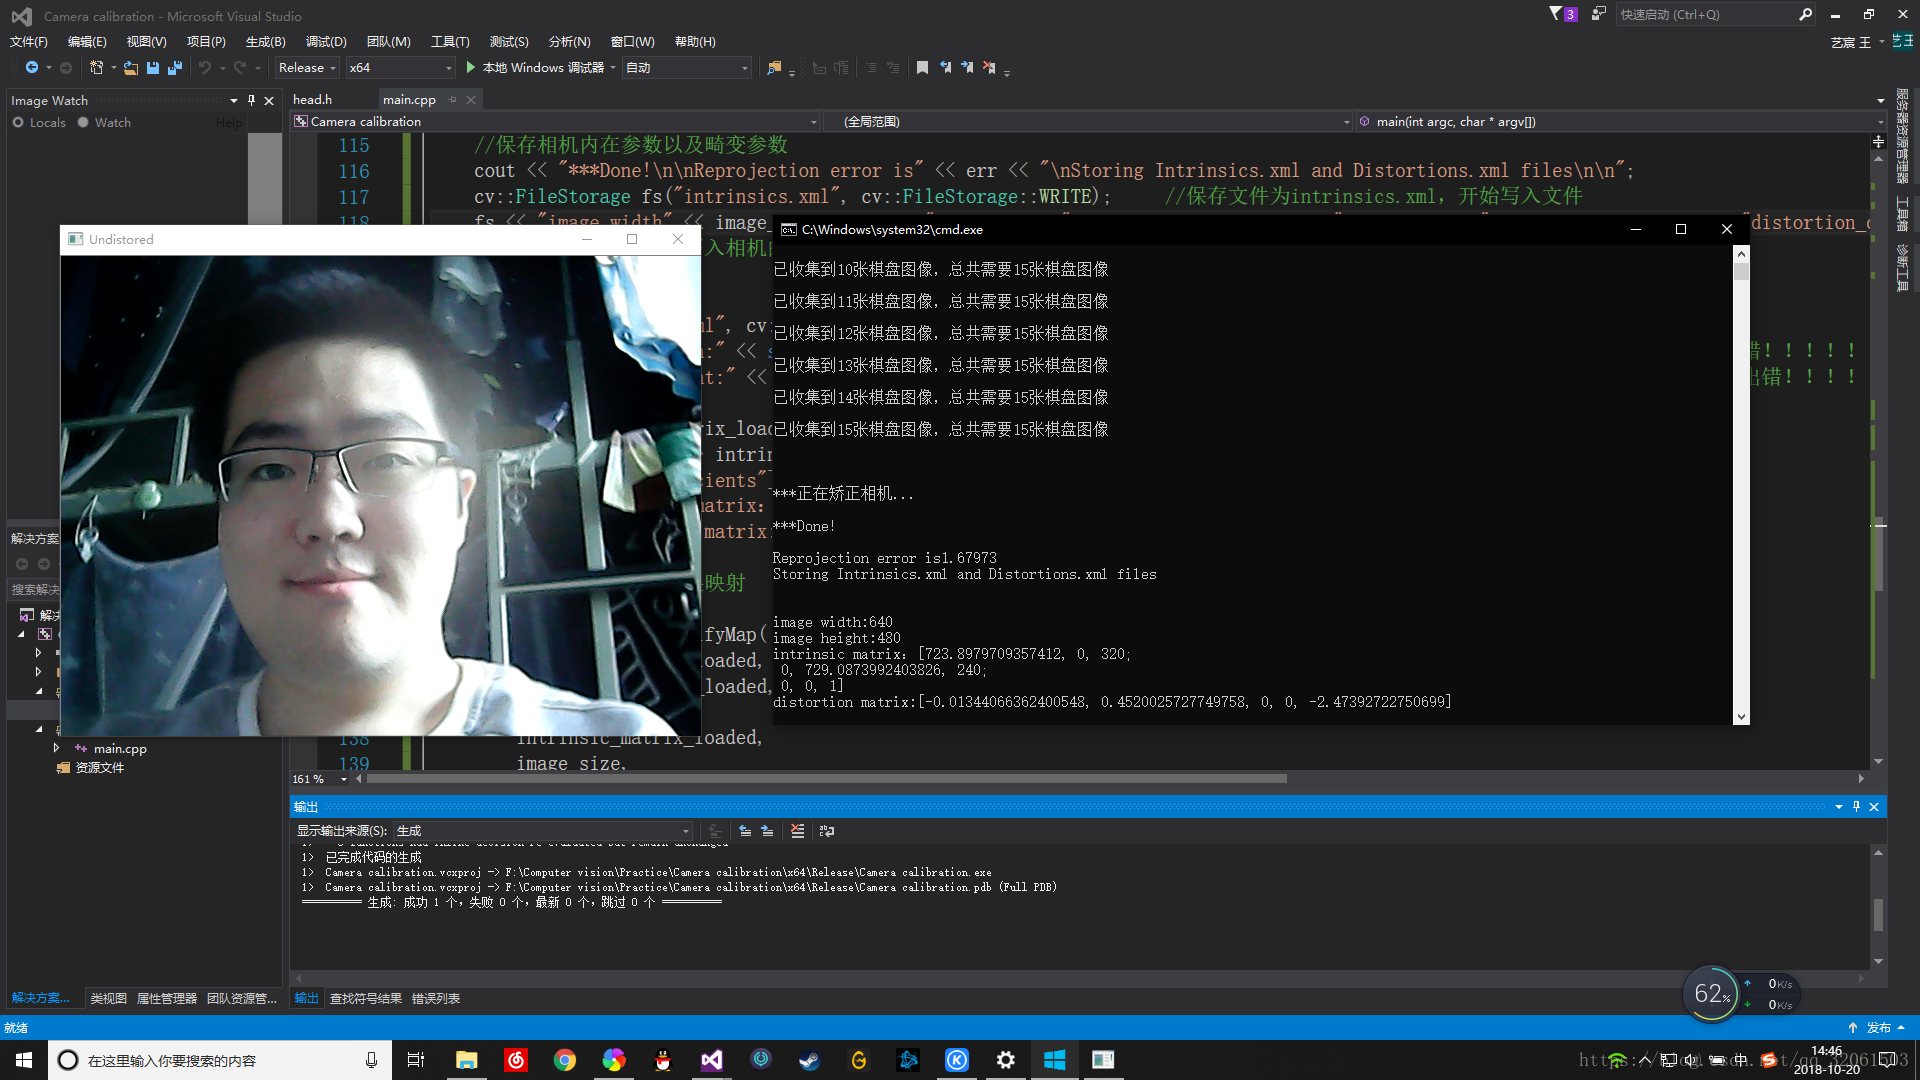Open the Release configuration dropdown
Image resolution: width=1920 pixels, height=1080 pixels.
point(307,68)
